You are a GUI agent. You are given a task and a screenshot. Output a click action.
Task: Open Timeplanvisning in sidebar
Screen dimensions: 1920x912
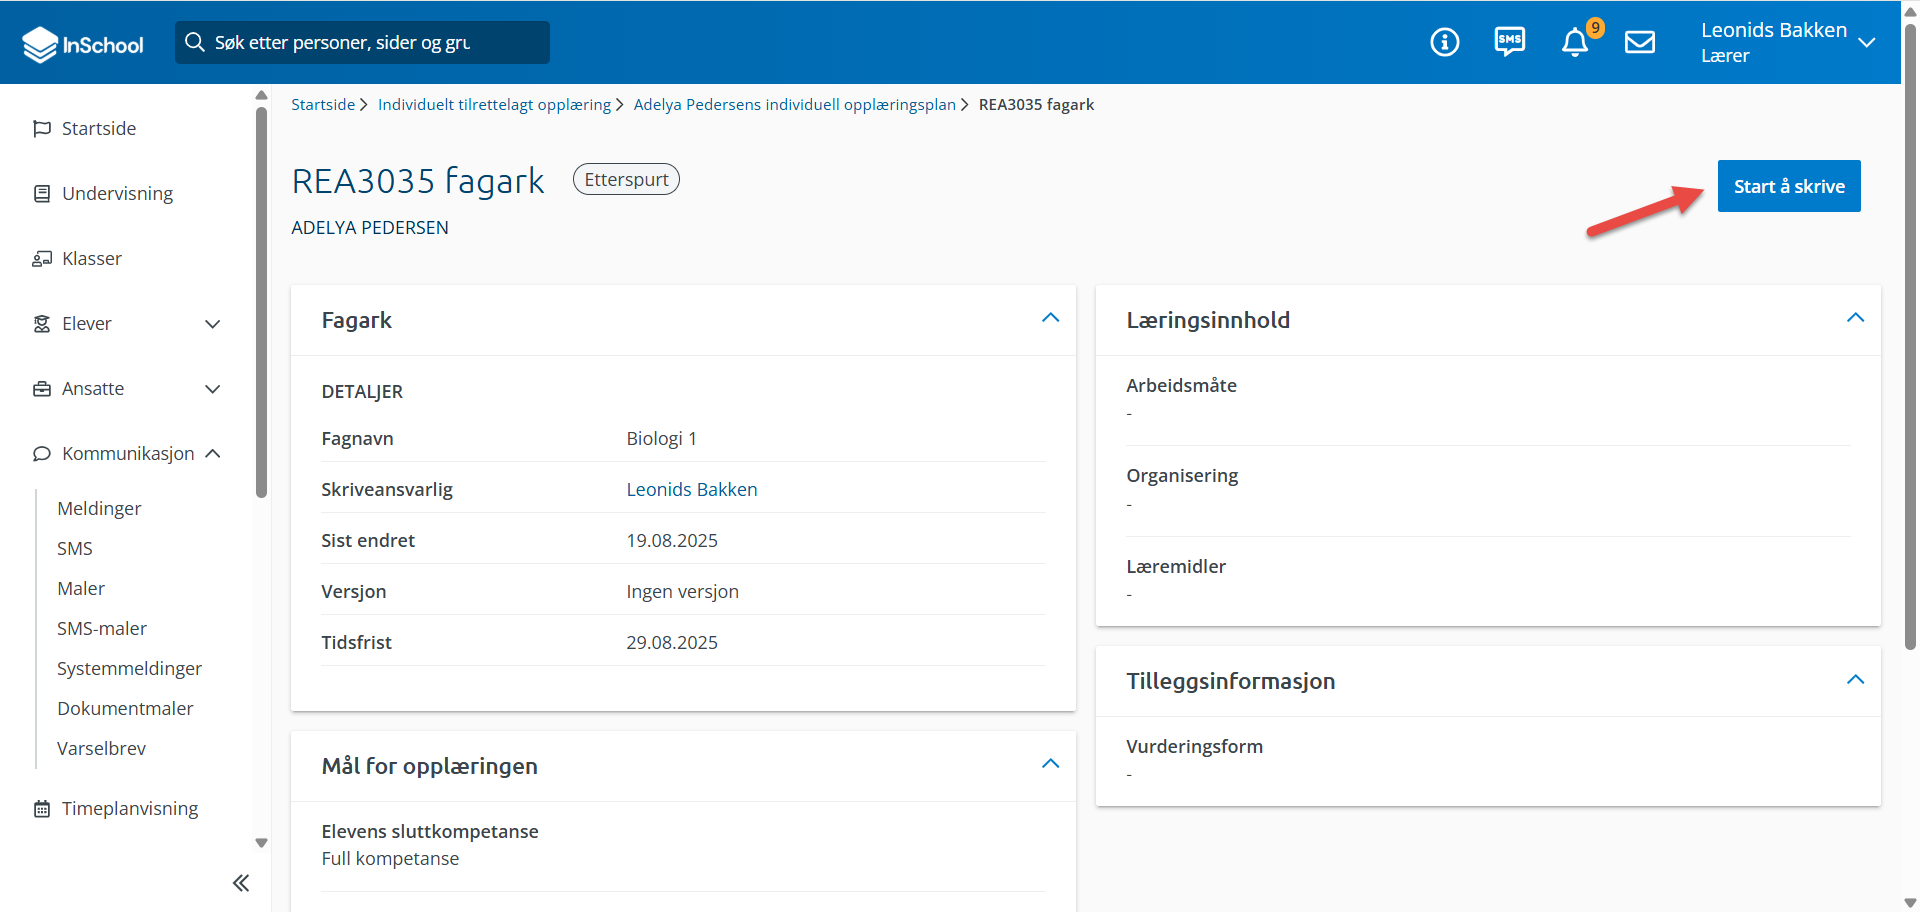click(130, 808)
